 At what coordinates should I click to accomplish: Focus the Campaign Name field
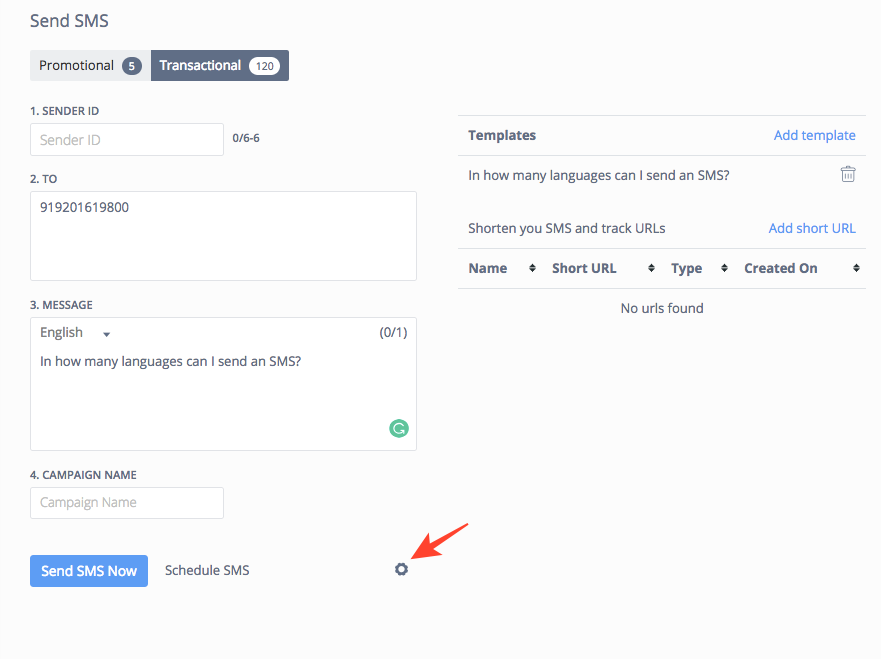(x=127, y=503)
